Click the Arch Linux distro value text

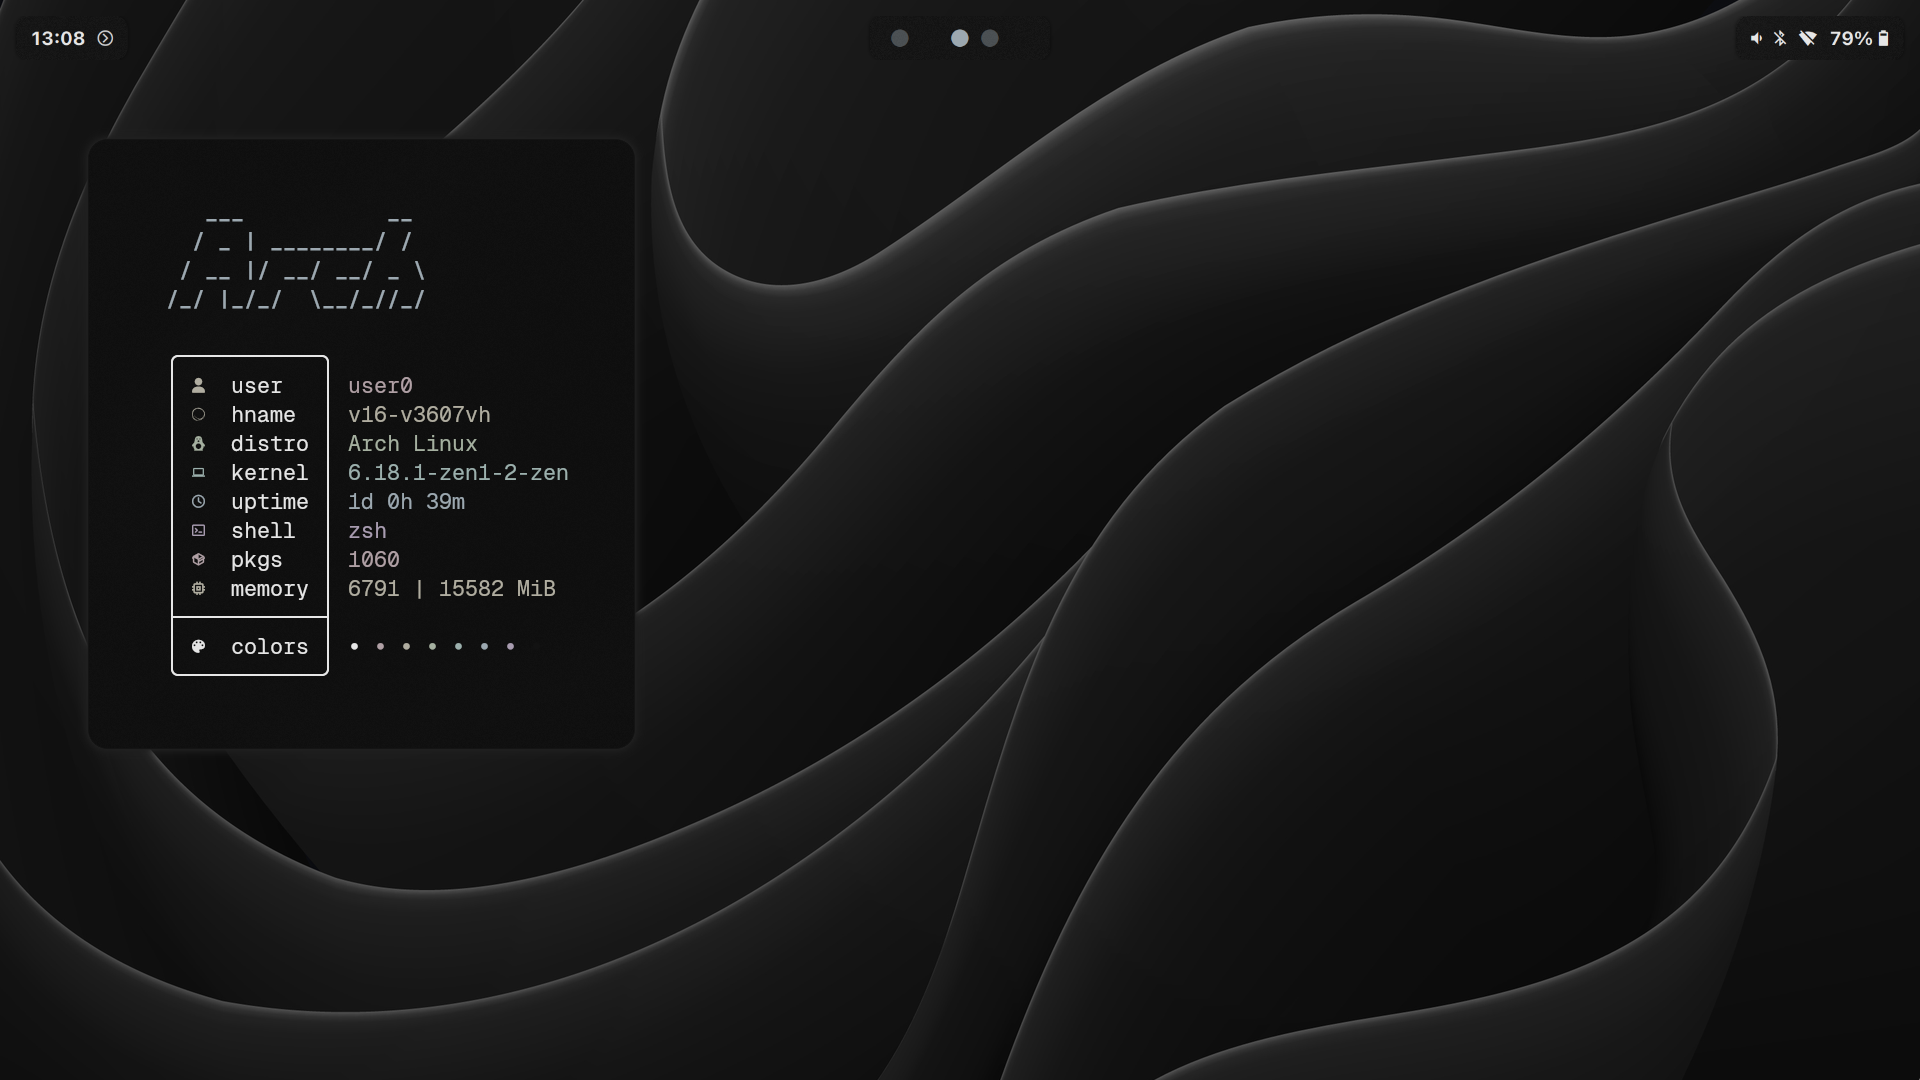click(413, 443)
